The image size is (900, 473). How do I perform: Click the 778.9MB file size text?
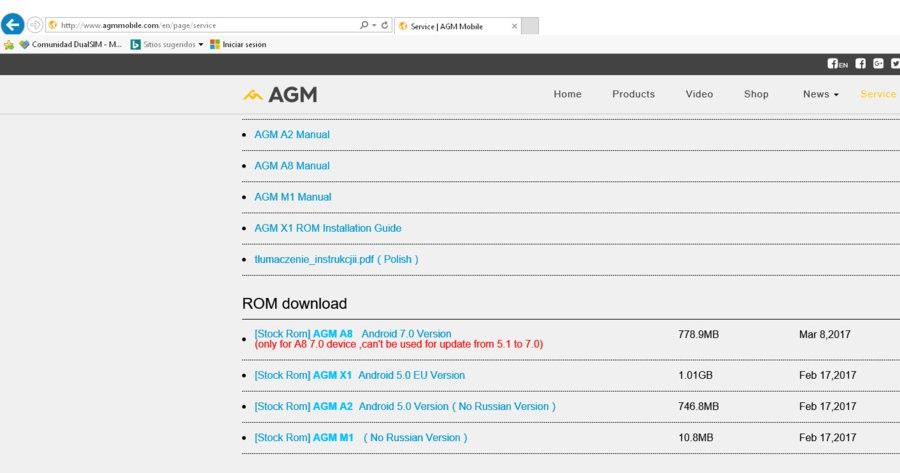pyautogui.click(x=699, y=334)
